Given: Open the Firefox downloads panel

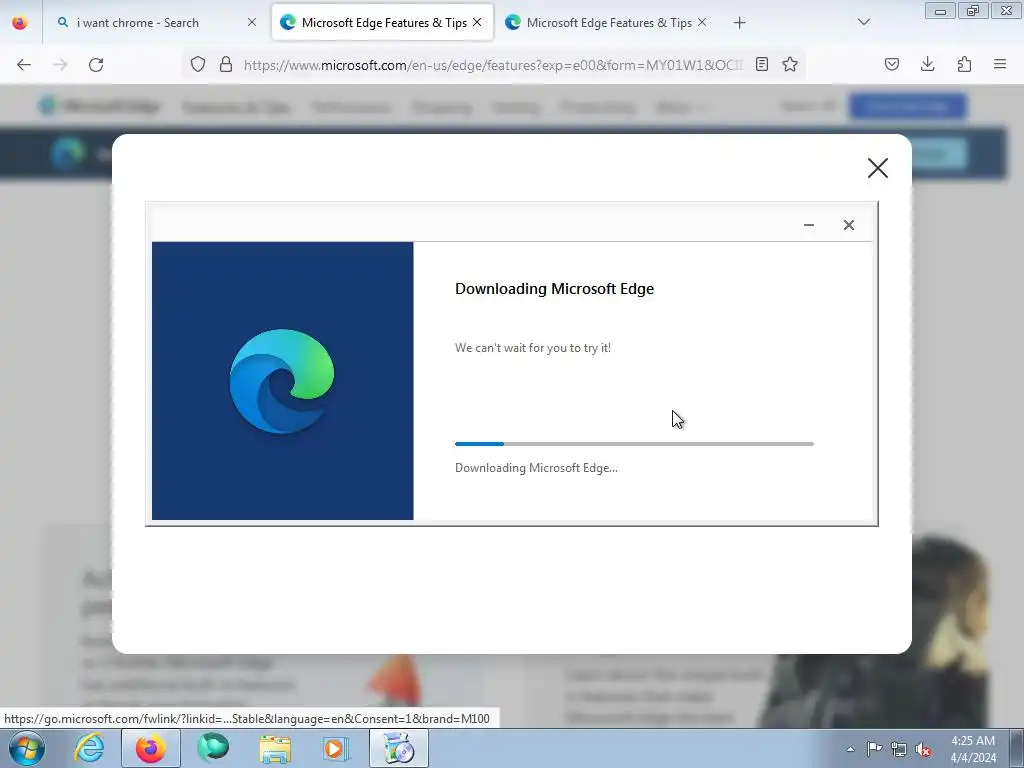Looking at the screenshot, I should (927, 64).
